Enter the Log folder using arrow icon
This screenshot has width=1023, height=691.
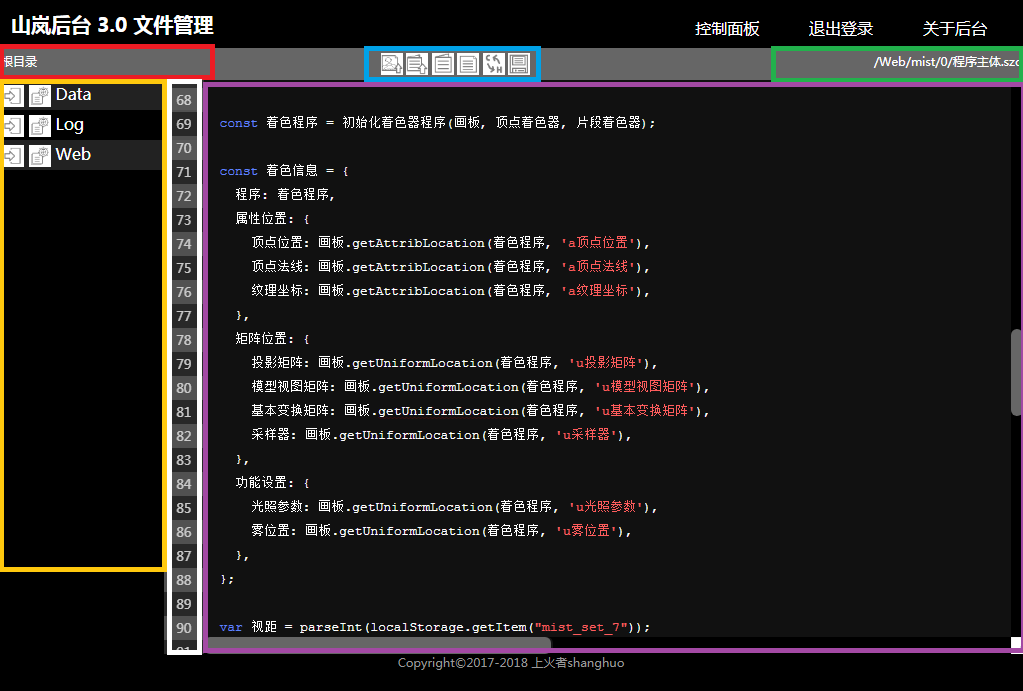(13, 126)
